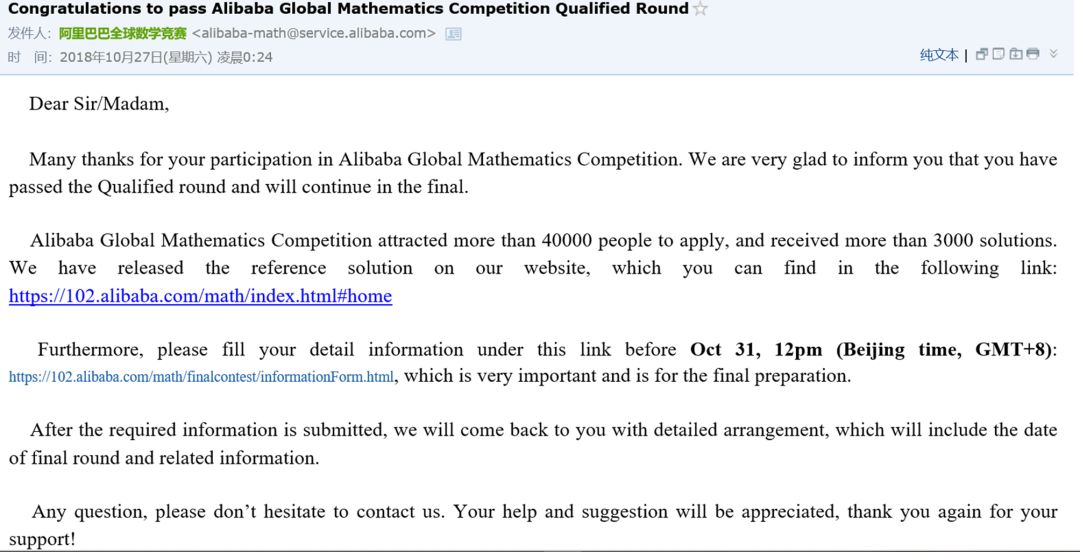Image resolution: width=1080 pixels, height=552 pixels.
Task: Click the note/memo icon in the header
Action: (x=999, y=54)
